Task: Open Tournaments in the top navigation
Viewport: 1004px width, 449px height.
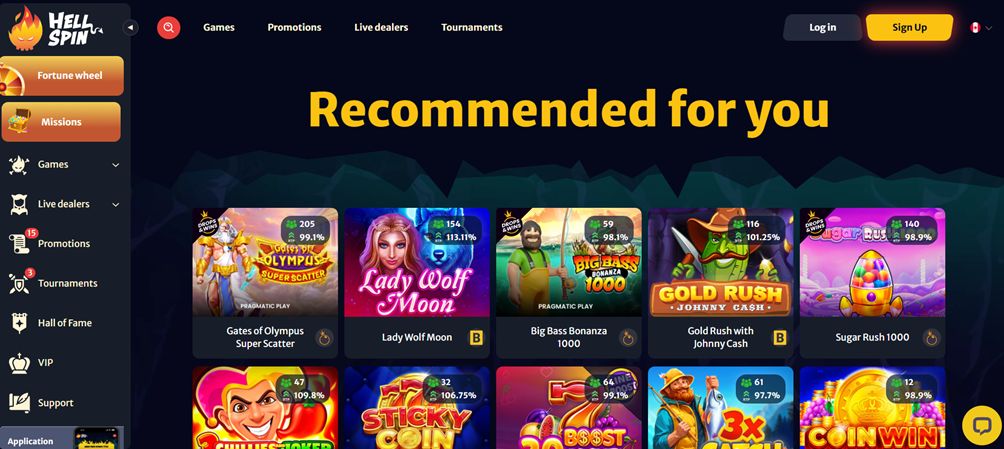Action: pos(471,28)
